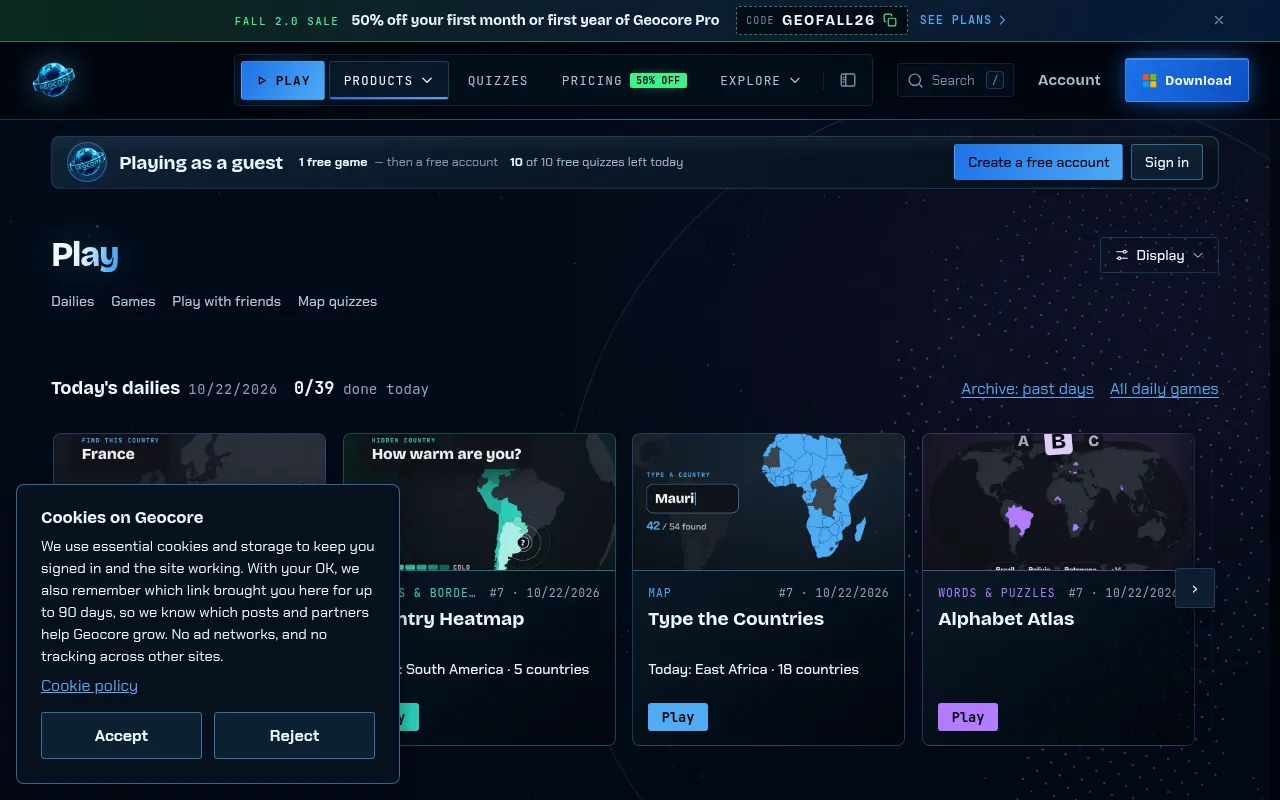Screen dimensions: 1280x800
Task: Select Map quizzes section
Action: [337, 301]
